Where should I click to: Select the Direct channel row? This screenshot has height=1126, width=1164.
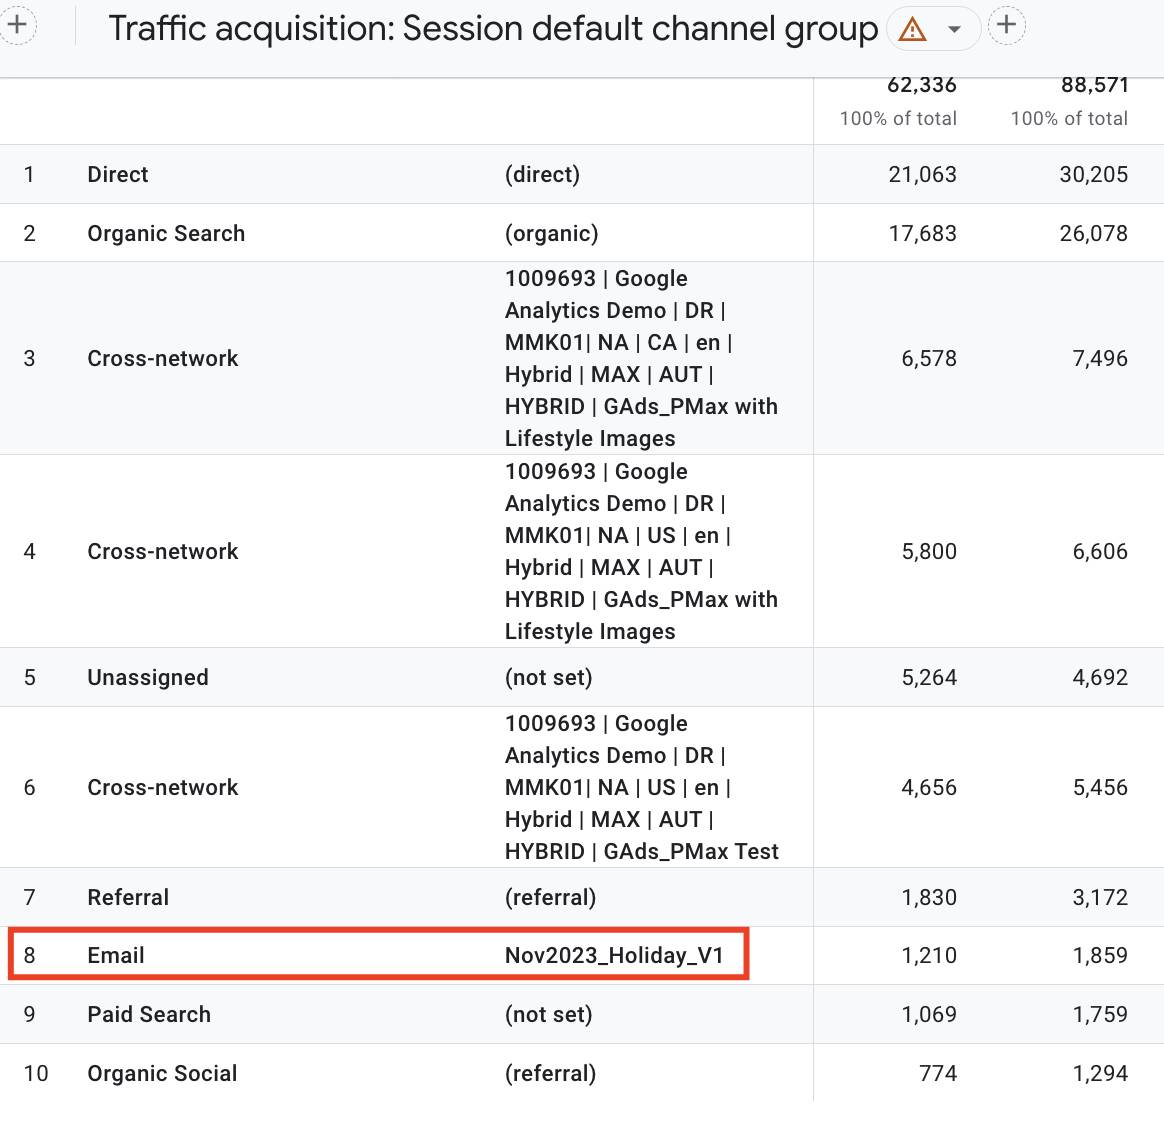[x=118, y=174]
